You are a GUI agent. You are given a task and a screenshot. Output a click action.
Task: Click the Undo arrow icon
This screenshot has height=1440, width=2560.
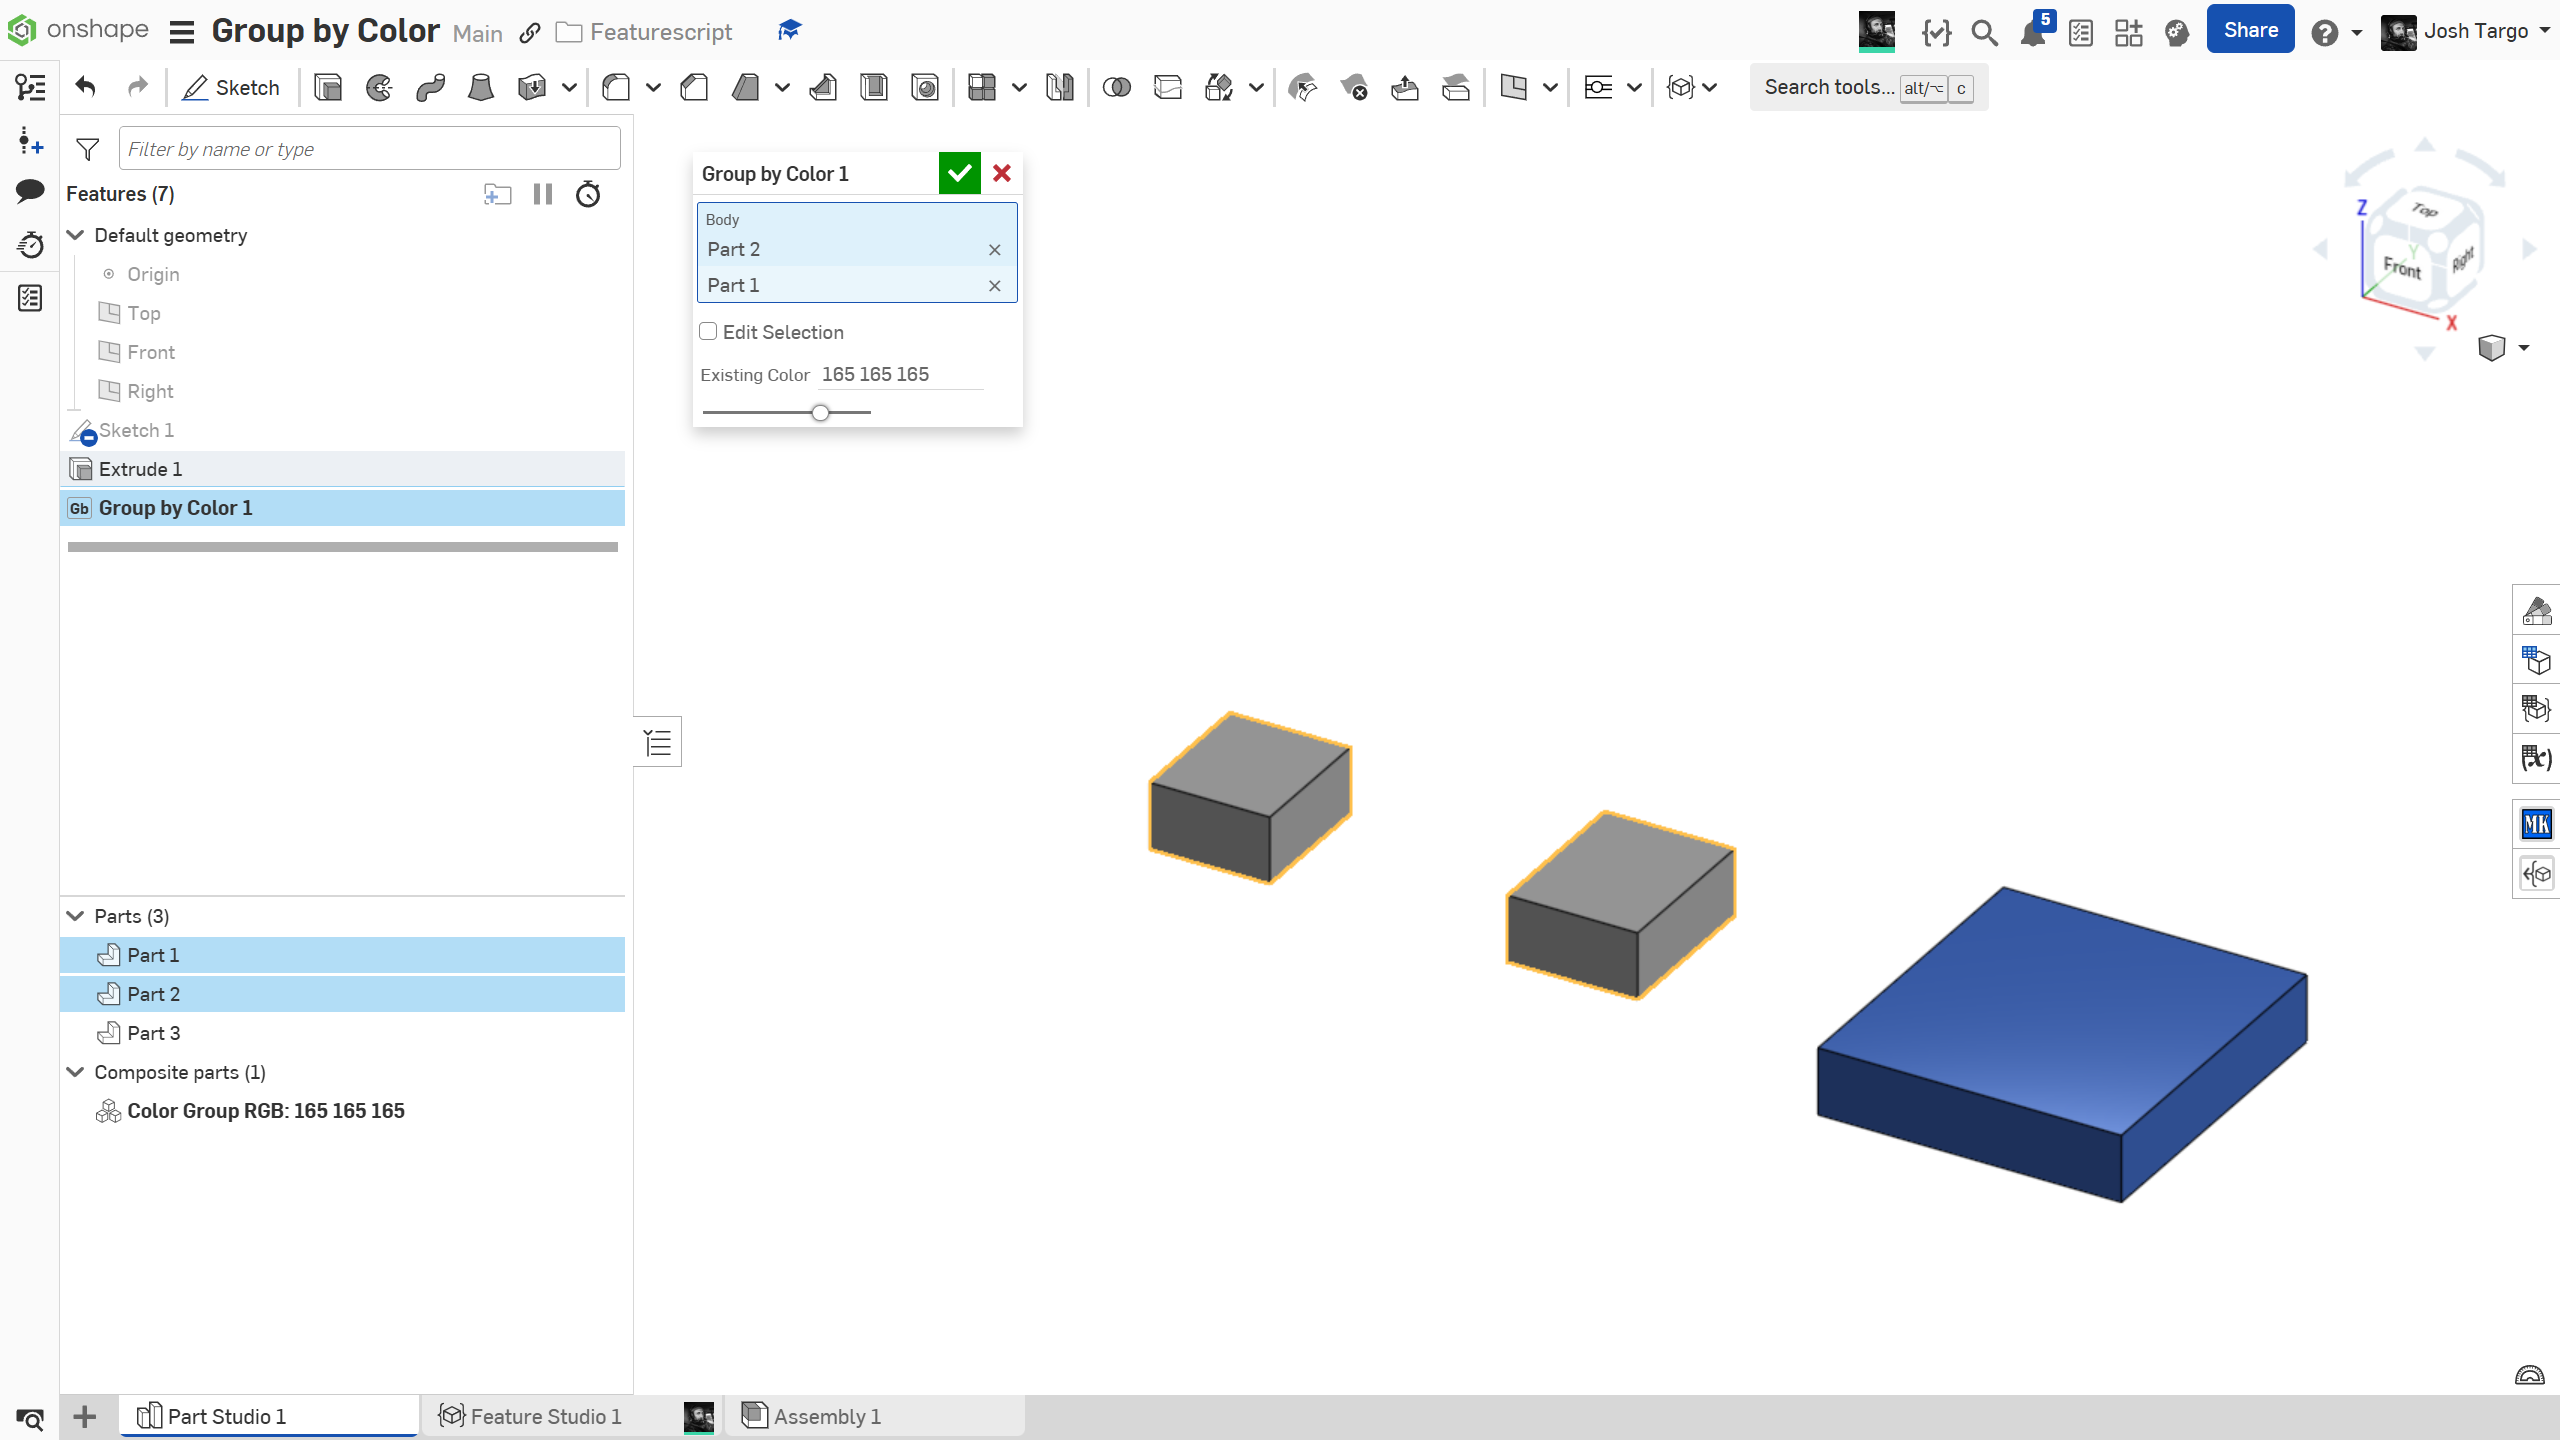pyautogui.click(x=86, y=88)
